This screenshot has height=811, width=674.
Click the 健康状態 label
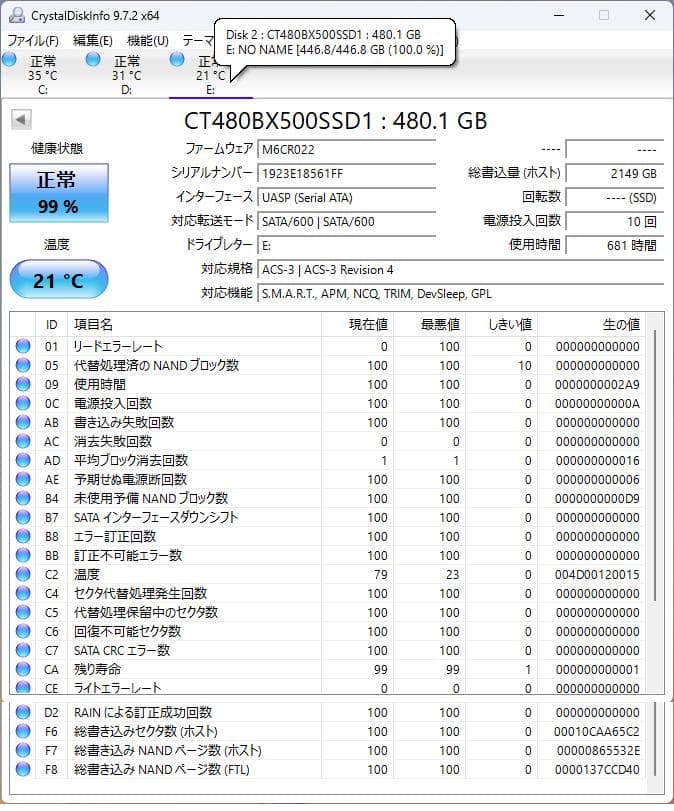pos(56,148)
